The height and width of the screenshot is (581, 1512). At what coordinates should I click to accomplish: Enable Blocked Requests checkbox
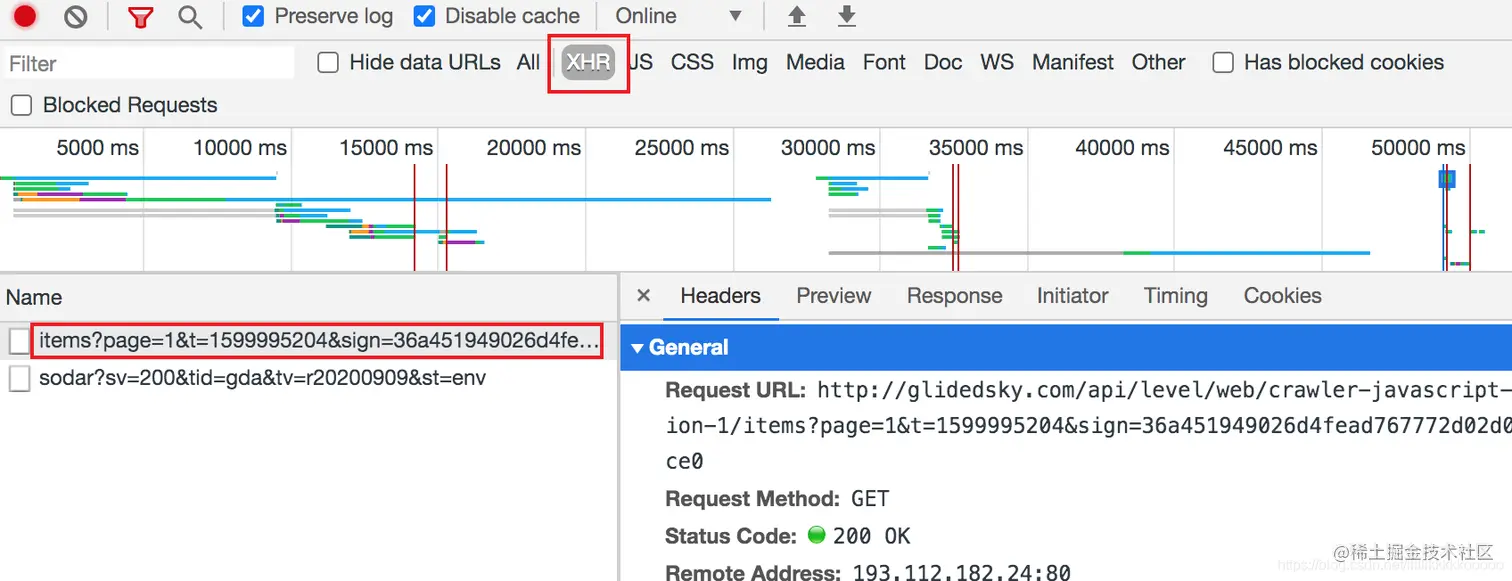[x=22, y=105]
